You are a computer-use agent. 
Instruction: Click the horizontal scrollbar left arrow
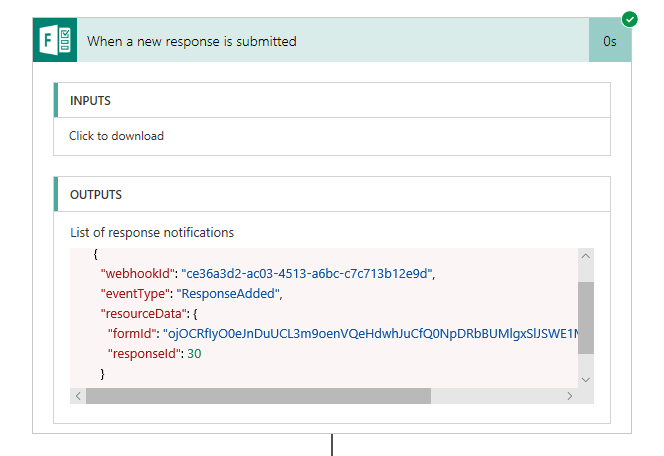pos(78,396)
